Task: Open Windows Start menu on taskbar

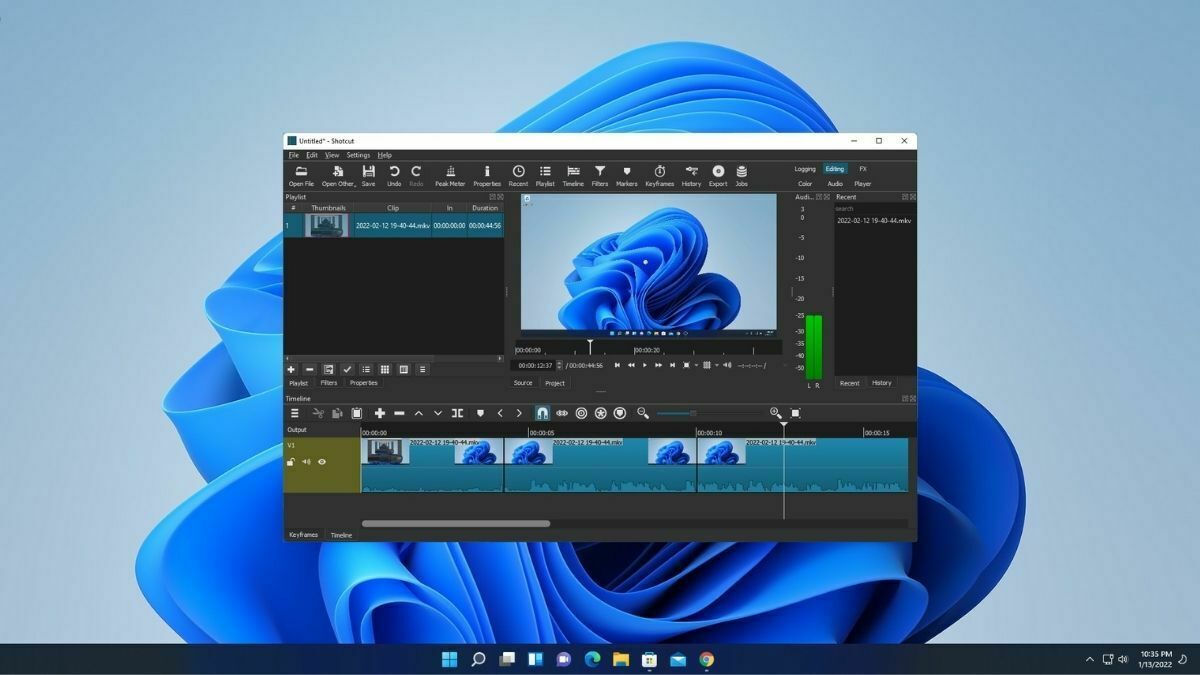Action: (x=450, y=659)
